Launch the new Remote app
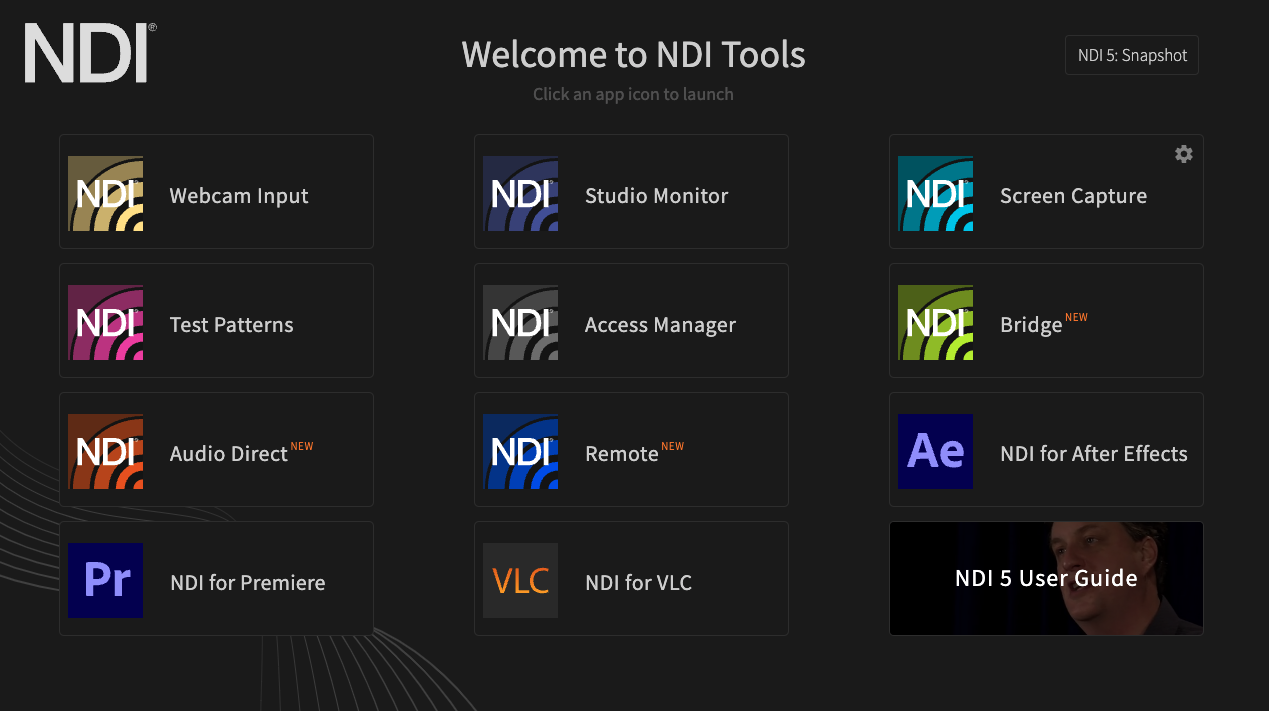The width and height of the screenshot is (1269, 711). click(x=631, y=449)
